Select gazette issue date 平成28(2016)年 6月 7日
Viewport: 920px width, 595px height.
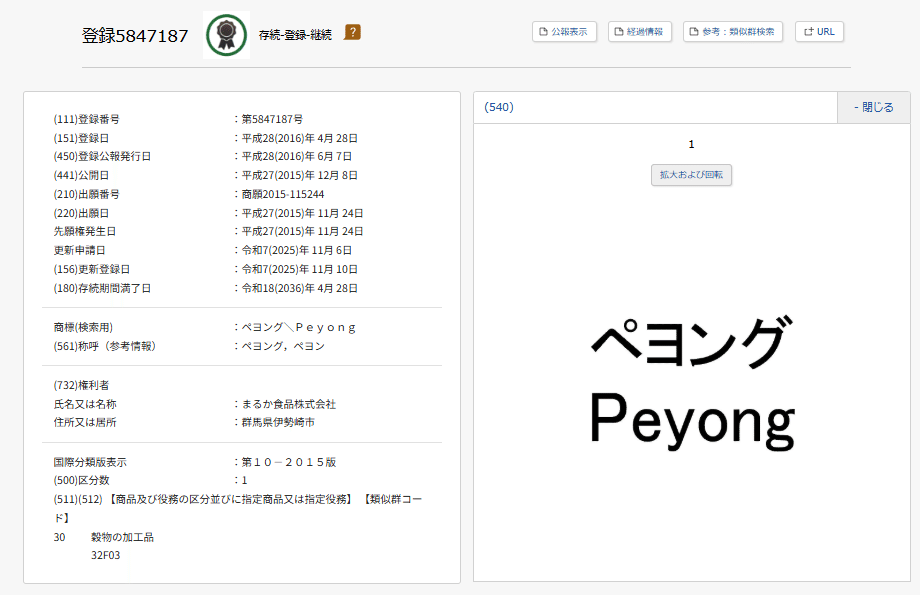pos(297,157)
